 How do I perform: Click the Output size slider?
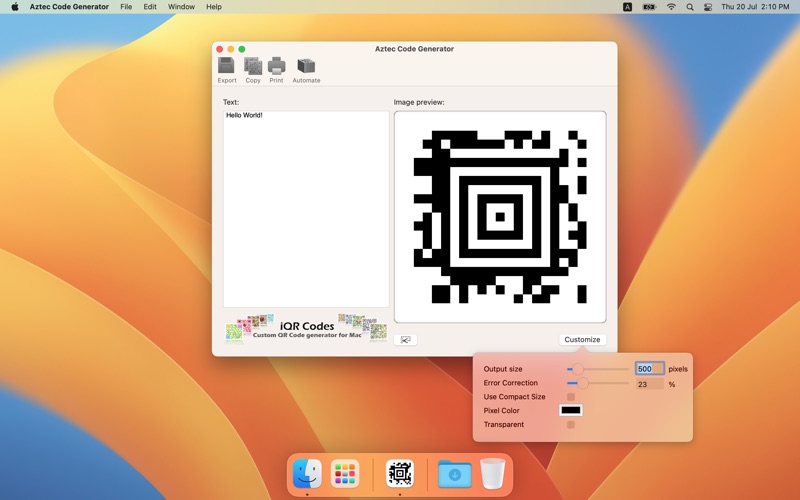(x=597, y=369)
